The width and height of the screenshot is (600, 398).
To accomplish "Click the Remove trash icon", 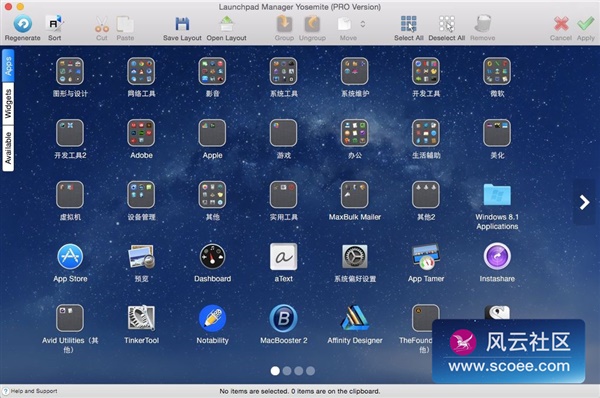I will [483, 24].
